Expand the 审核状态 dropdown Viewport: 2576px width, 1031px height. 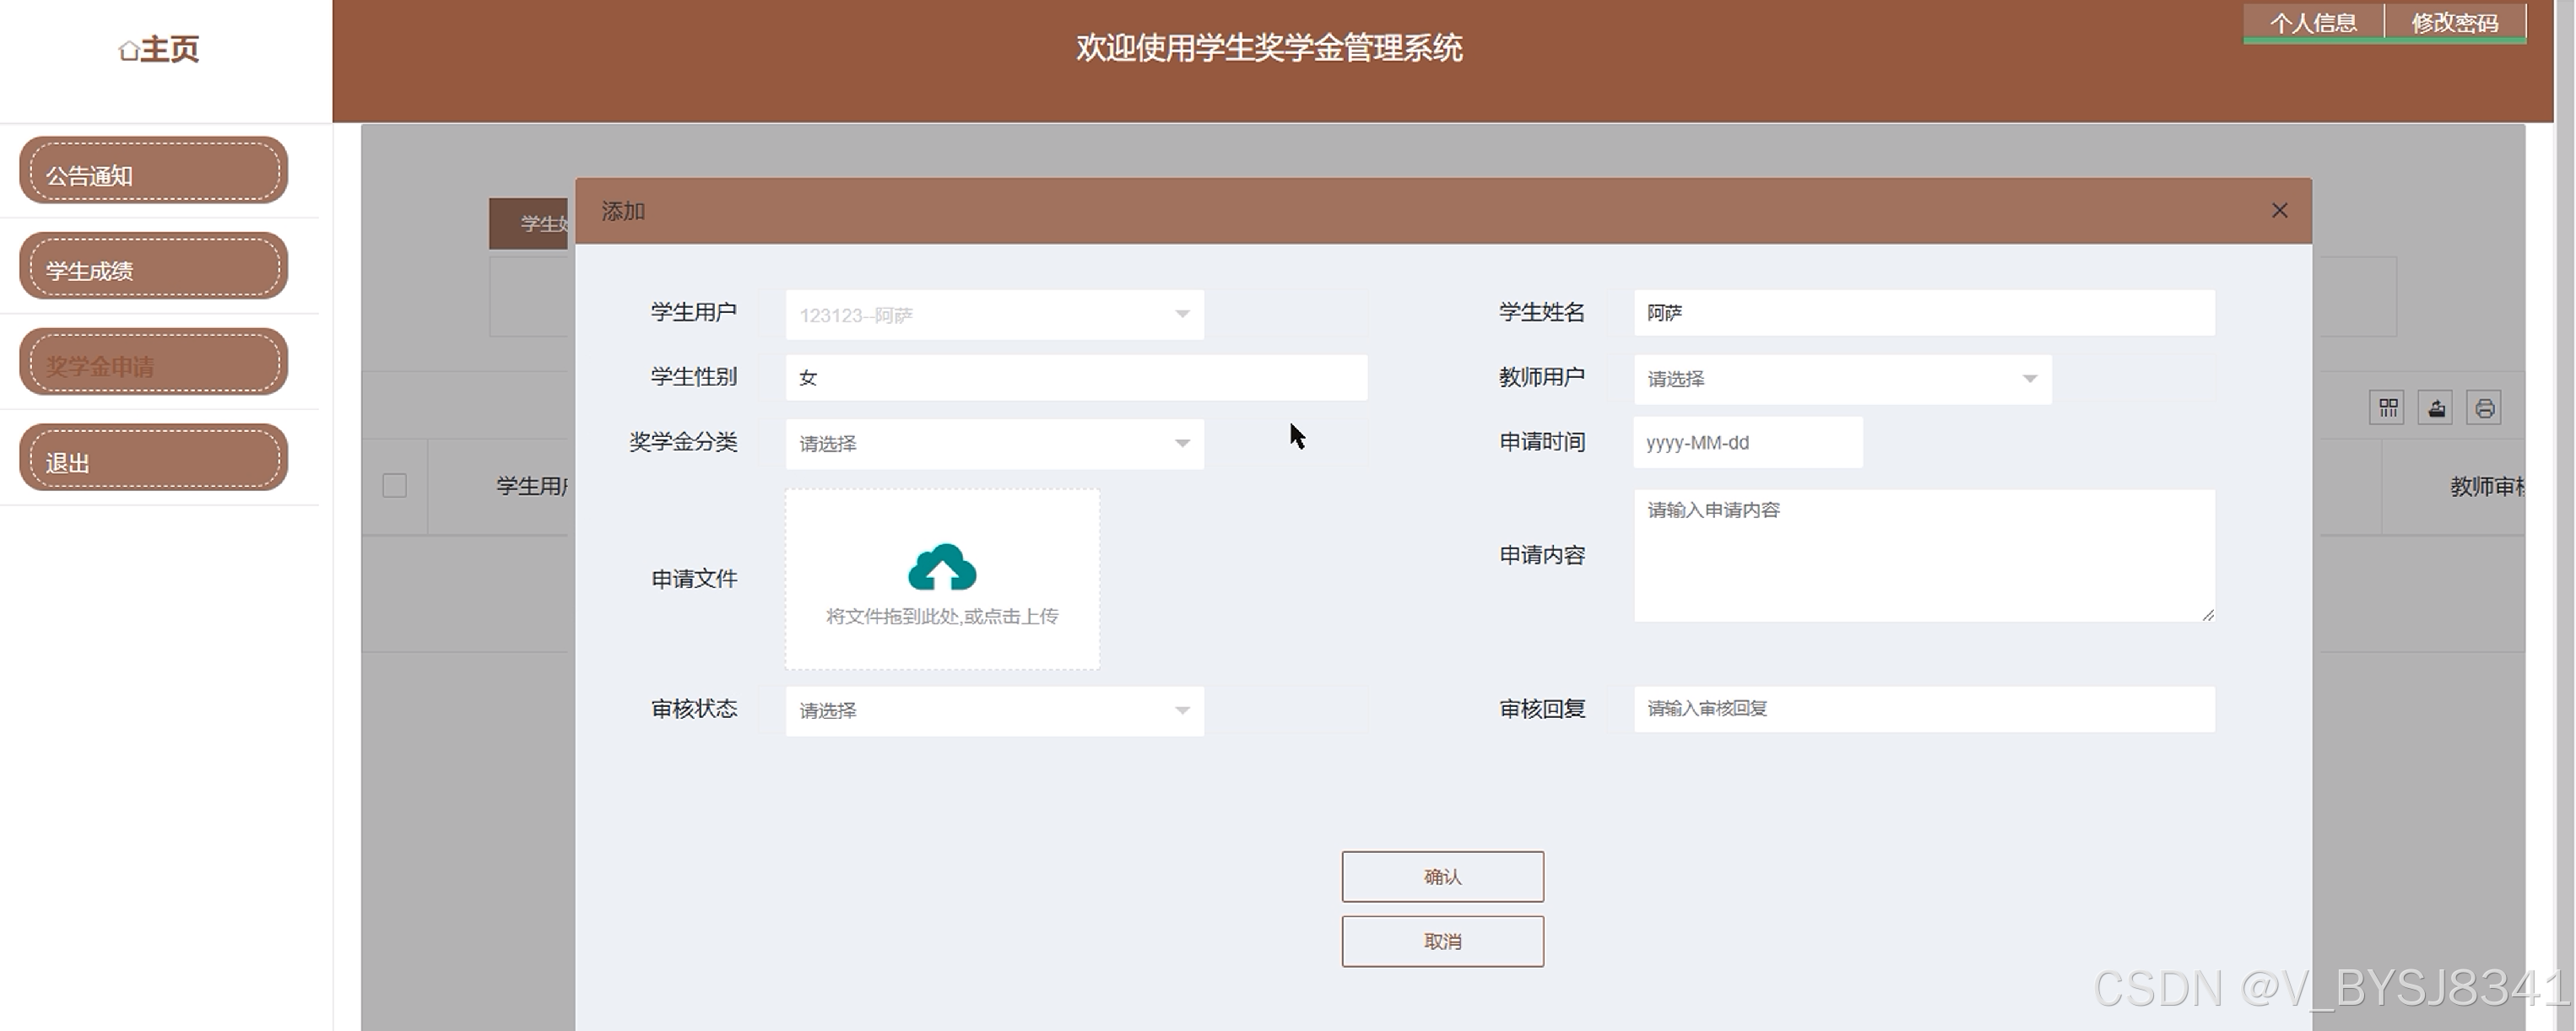994,710
